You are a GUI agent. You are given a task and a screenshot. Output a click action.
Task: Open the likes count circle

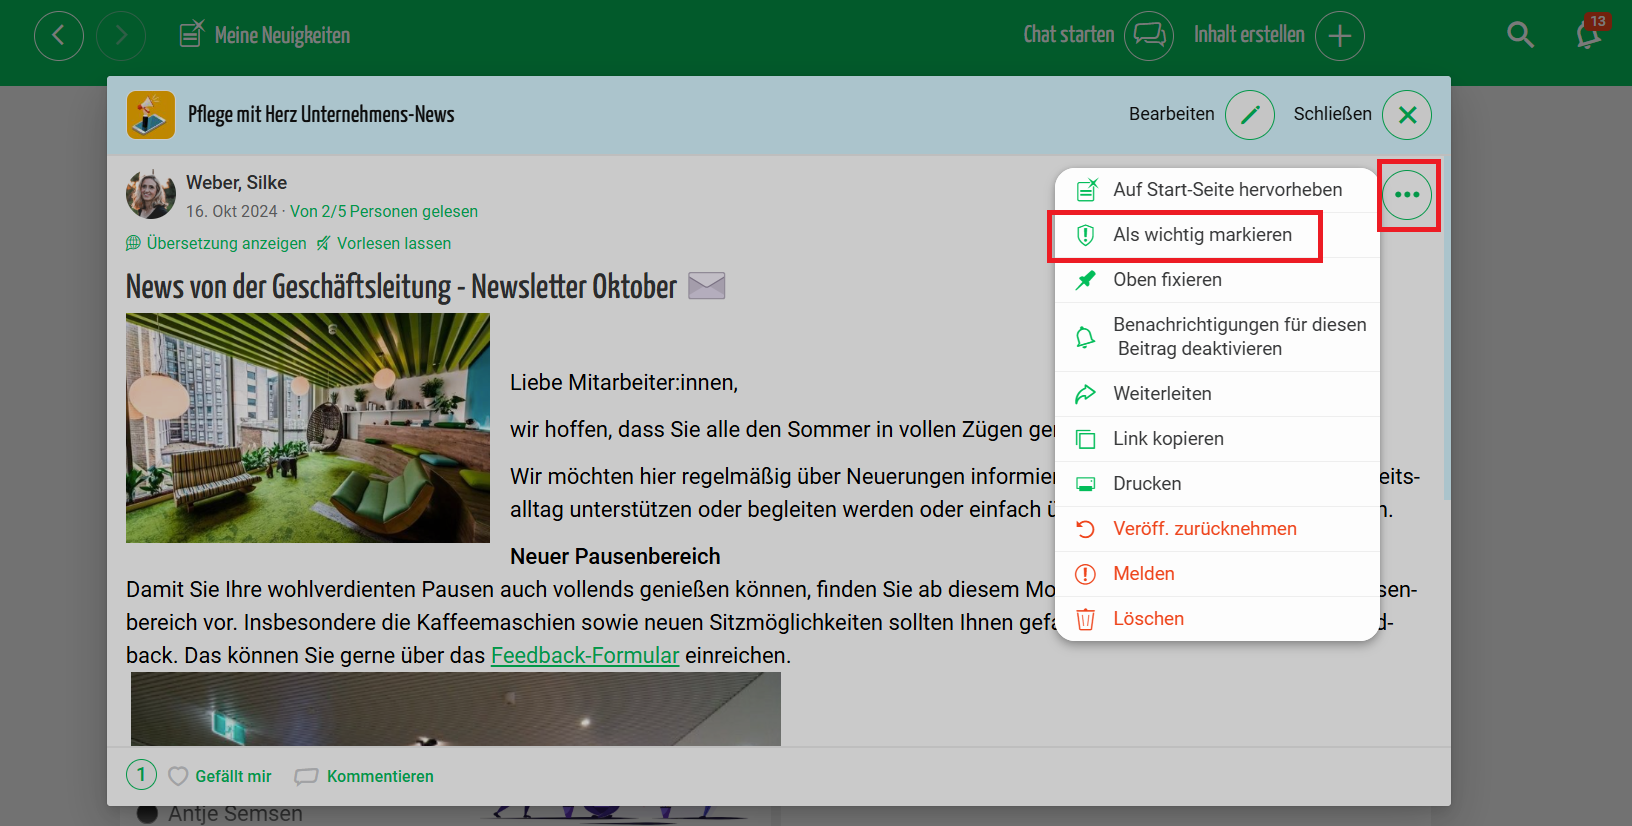point(141,775)
